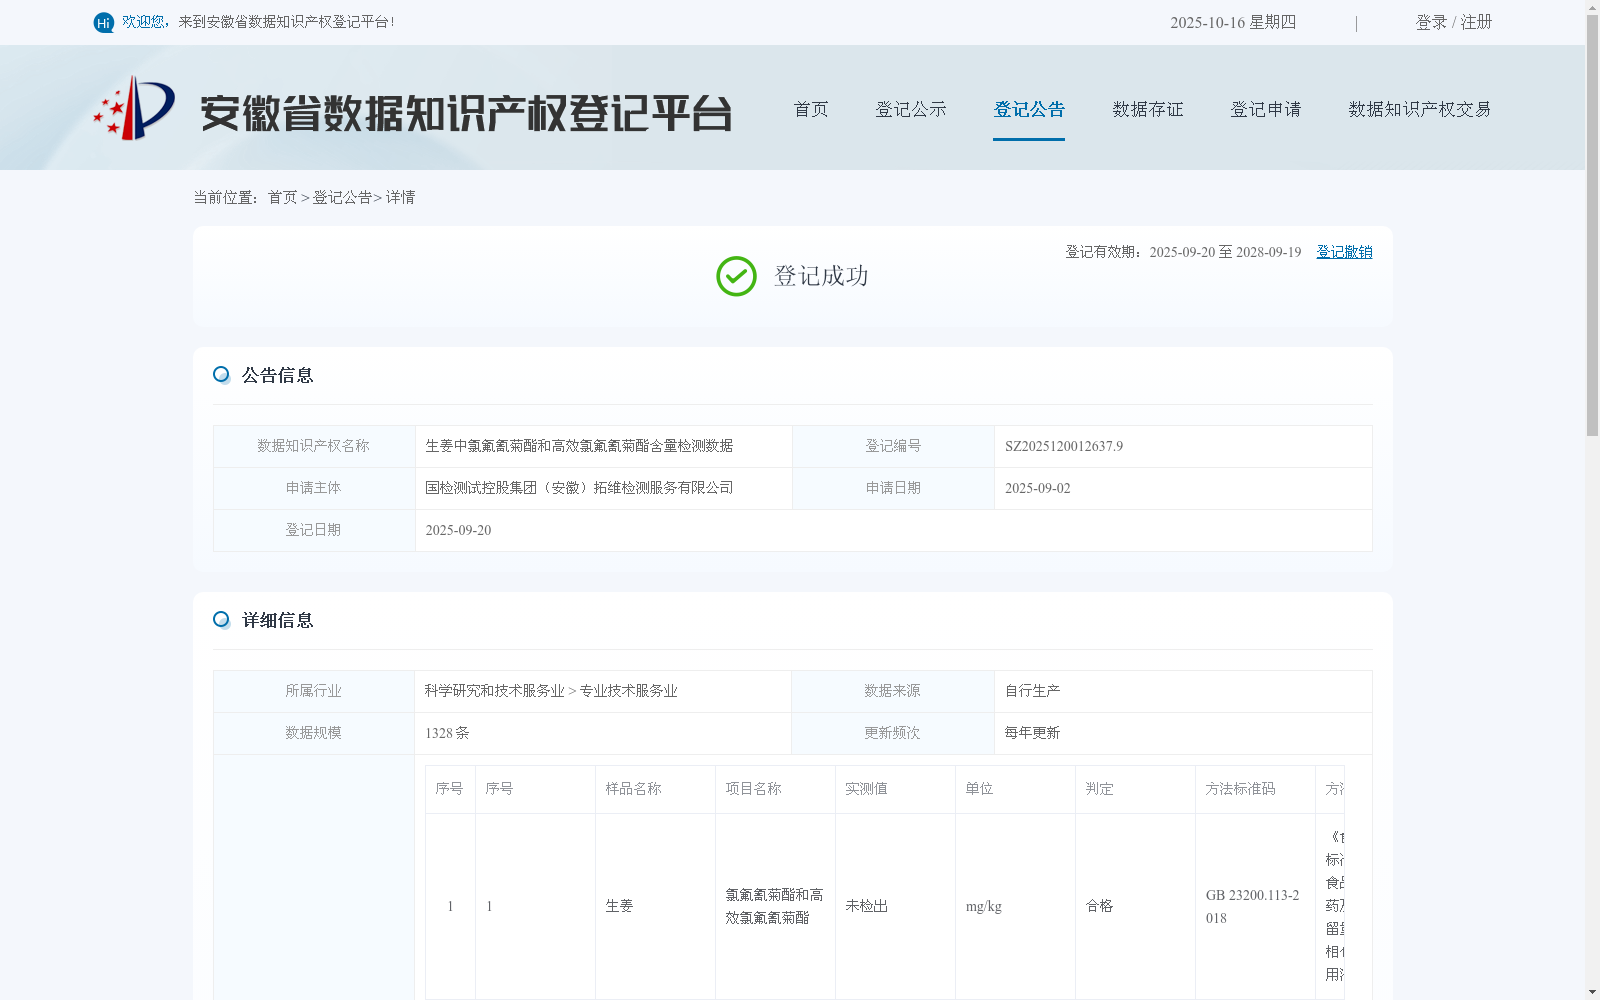Click the 公告信息 section heading
Image resolution: width=1600 pixels, height=1000 pixels.
[x=278, y=375]
